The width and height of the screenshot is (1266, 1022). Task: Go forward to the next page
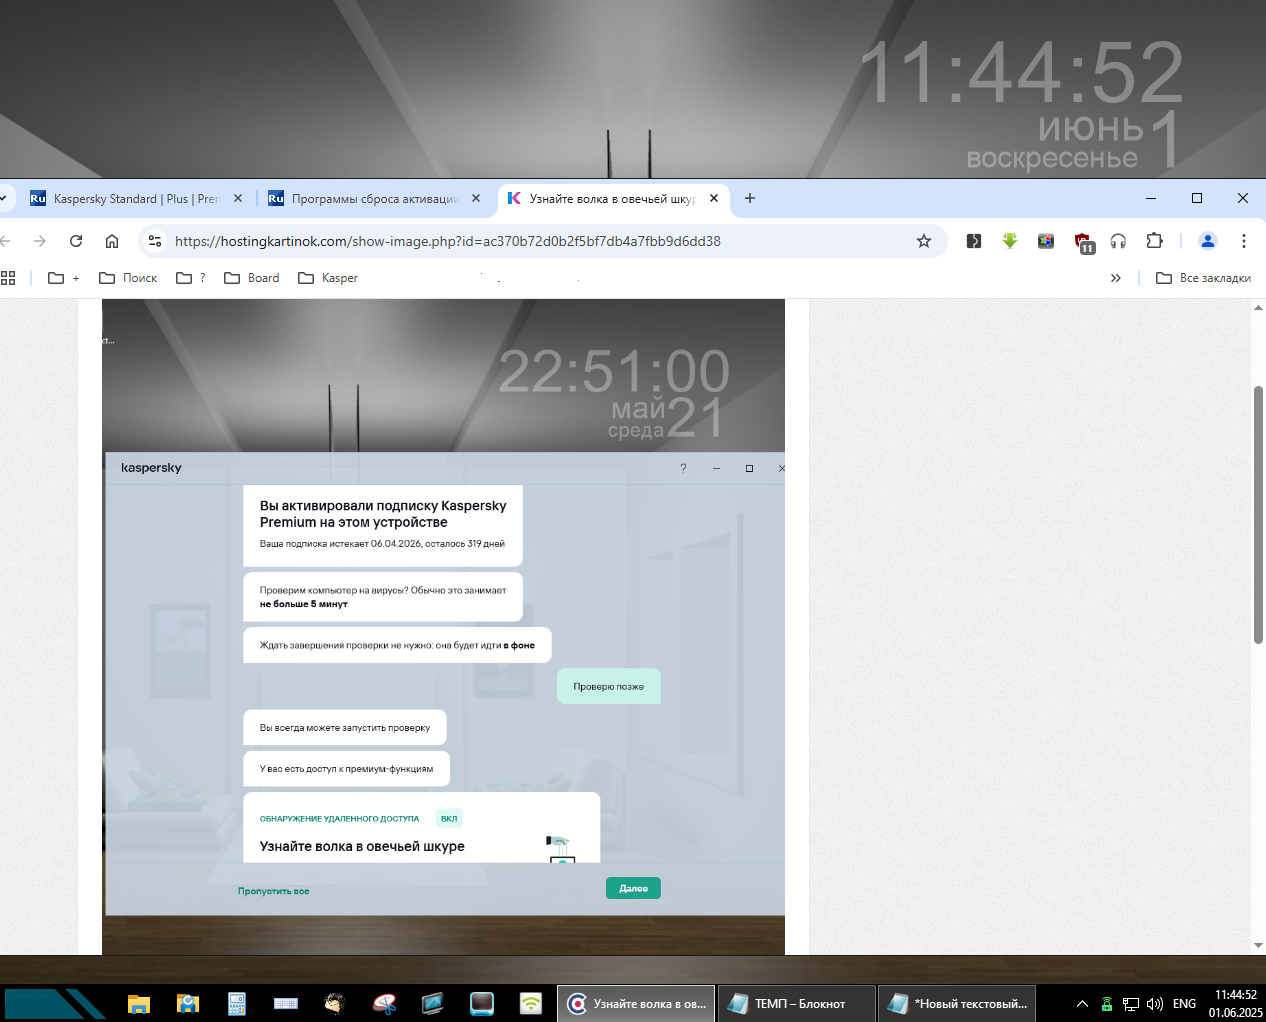[x=40, y=241]
